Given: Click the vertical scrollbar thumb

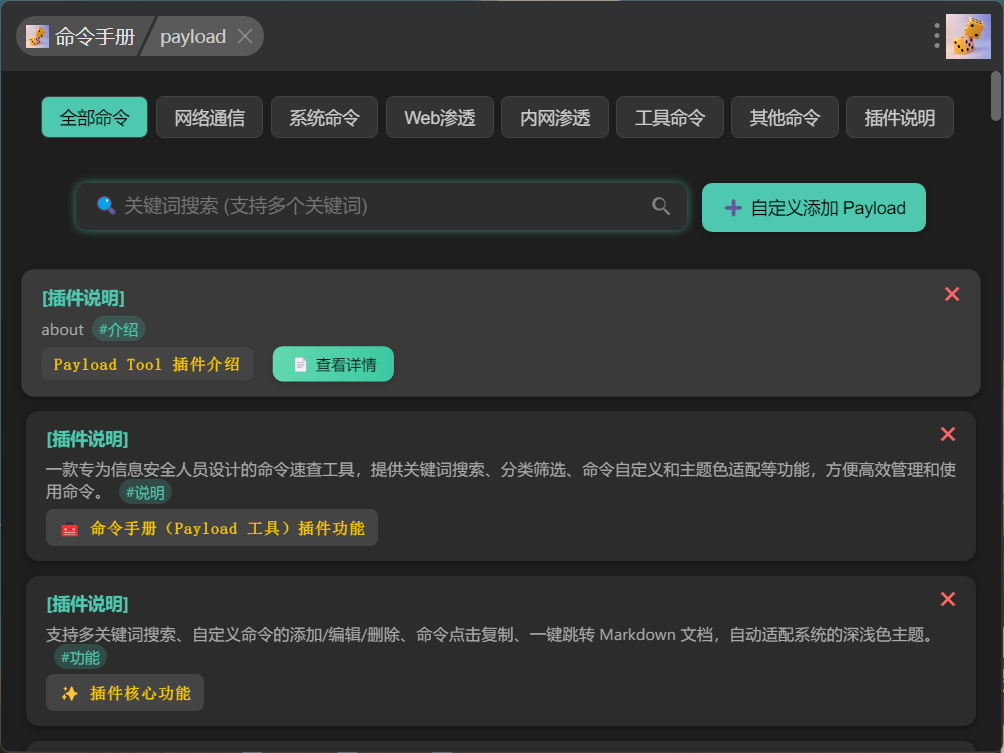Looking at the screenshot, I should (x=996, y=96).
